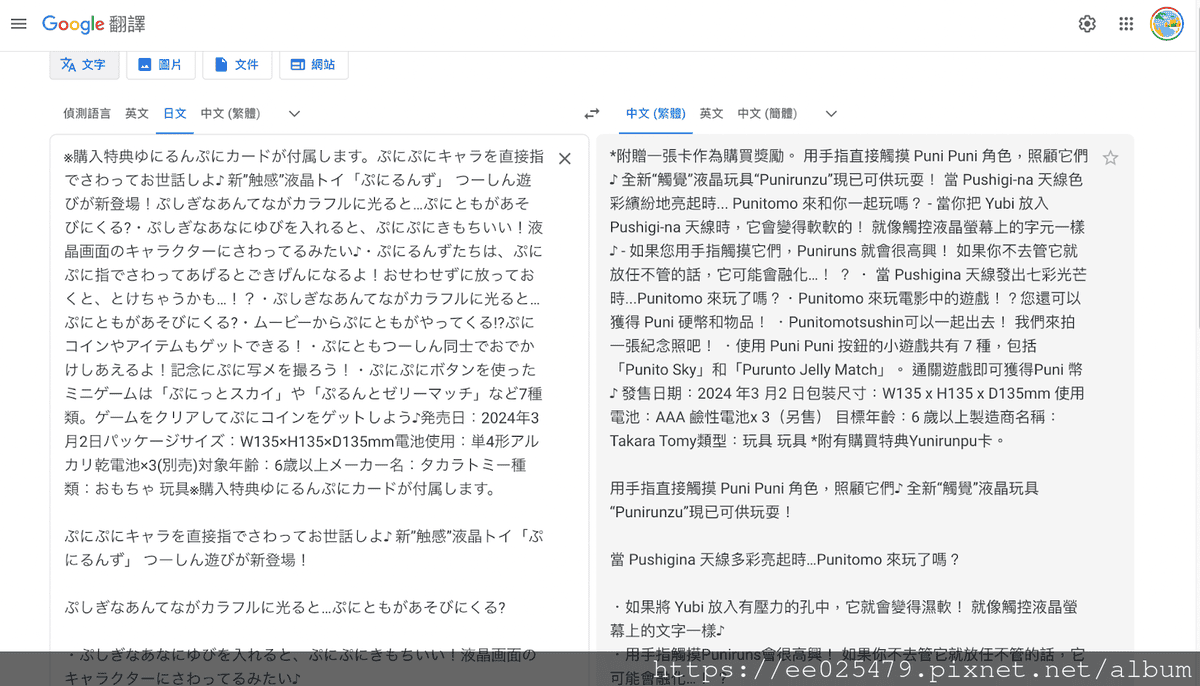Switch to 圖片 image translation mode
Screen dimensions: 1200x686
point(160,65)
